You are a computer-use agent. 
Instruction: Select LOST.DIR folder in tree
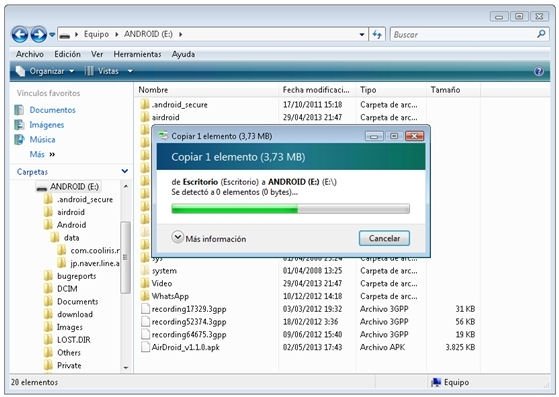tap(73, 340)
